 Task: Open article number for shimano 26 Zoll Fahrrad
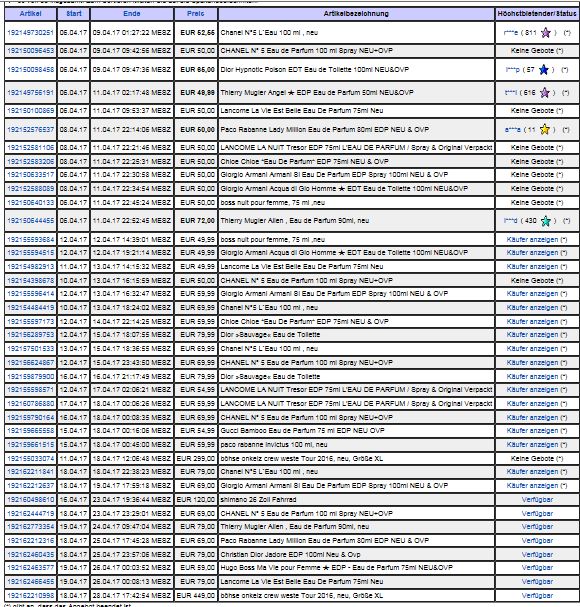click(x=31, y=499)
